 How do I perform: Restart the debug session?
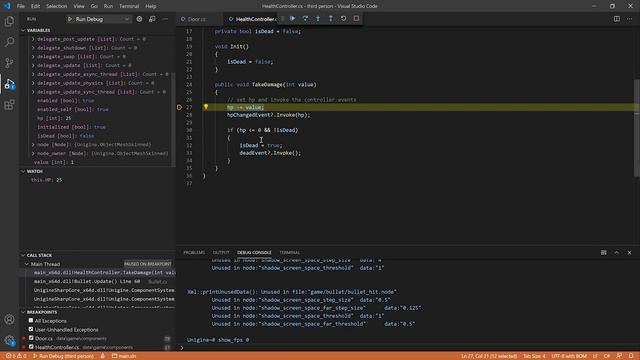coord(343,18)
